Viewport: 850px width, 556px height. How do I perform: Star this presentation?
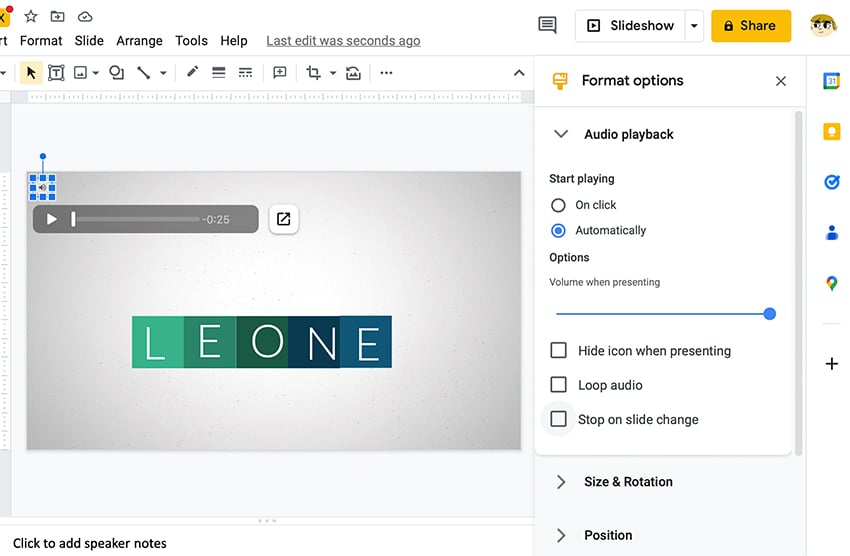(x=31, y=16)
